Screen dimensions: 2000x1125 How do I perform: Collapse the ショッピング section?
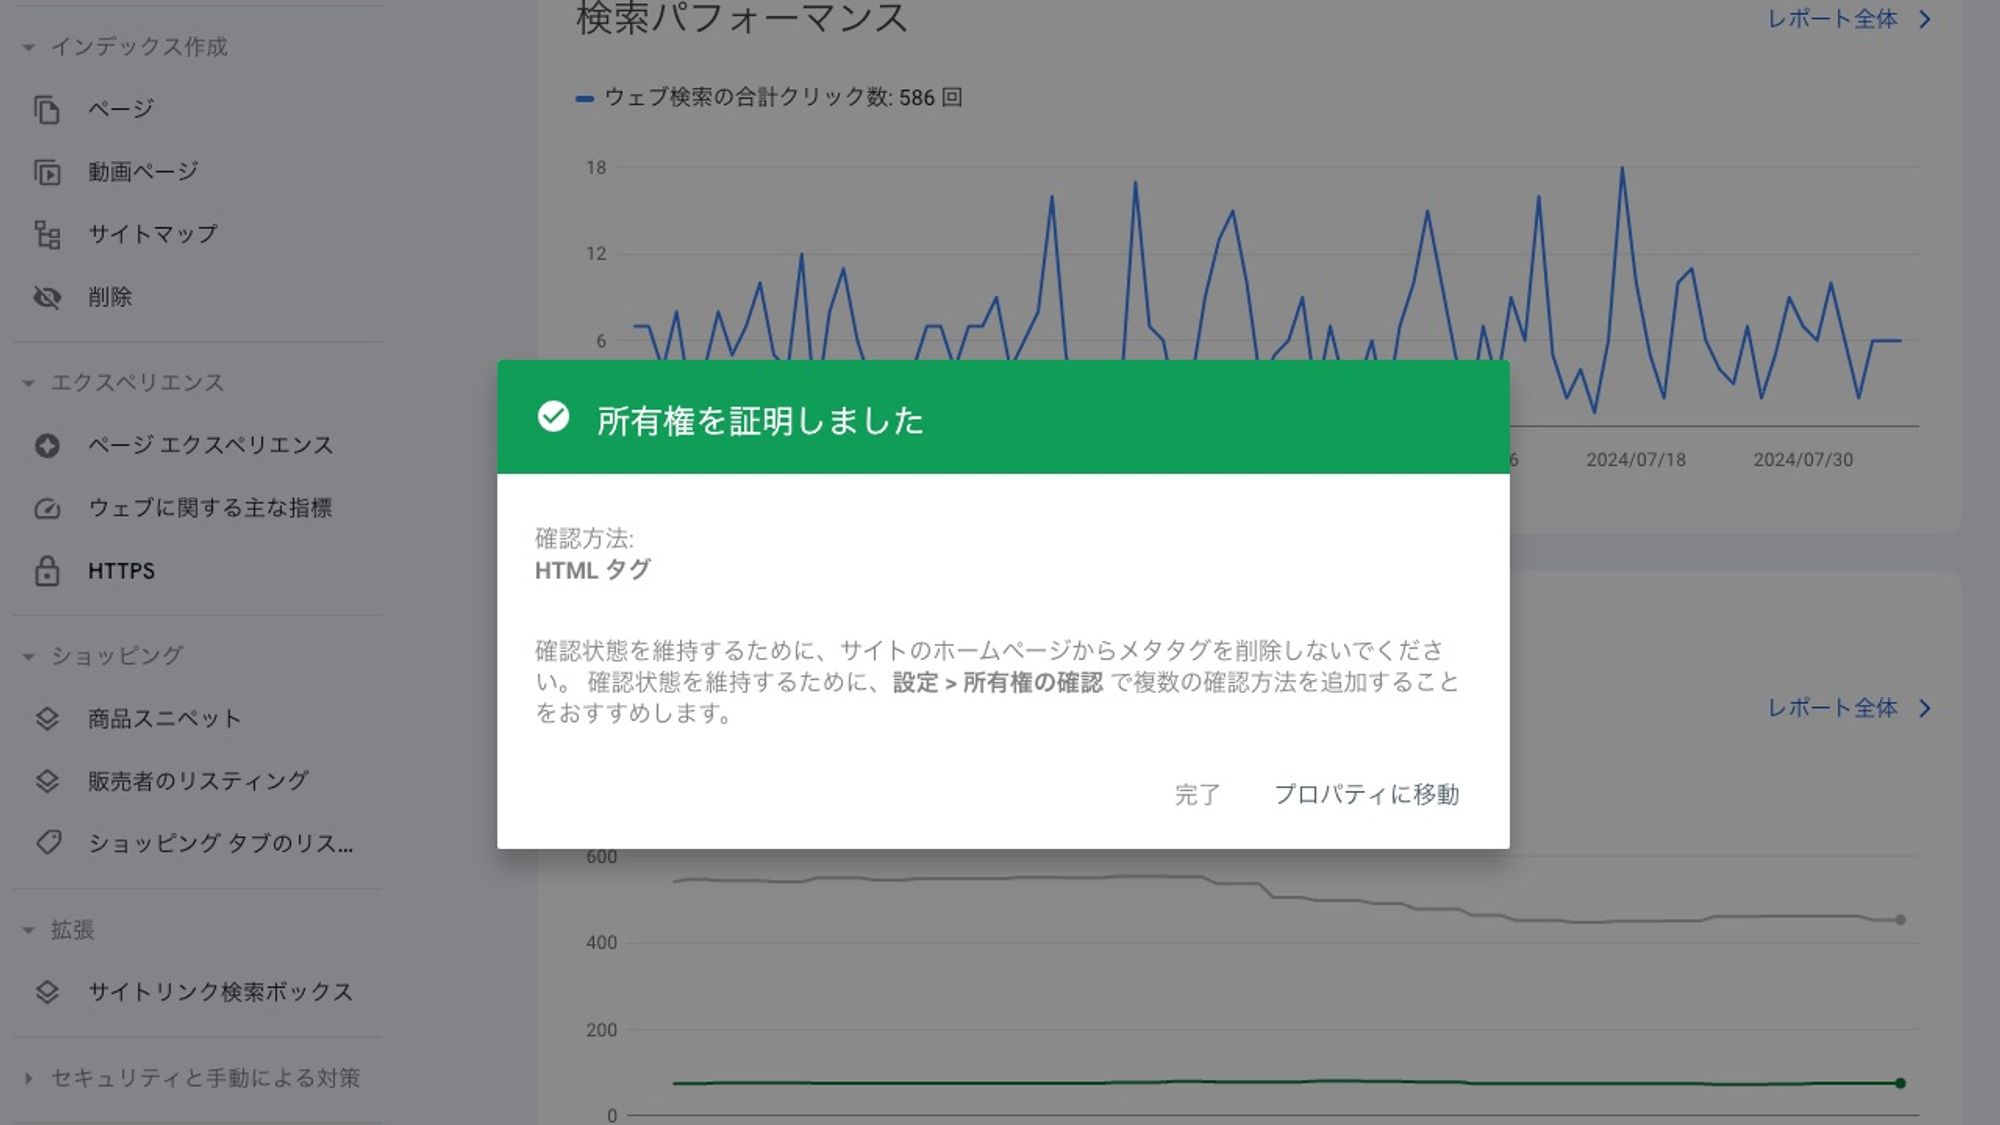pyautogui.click(x=28, y=656)
